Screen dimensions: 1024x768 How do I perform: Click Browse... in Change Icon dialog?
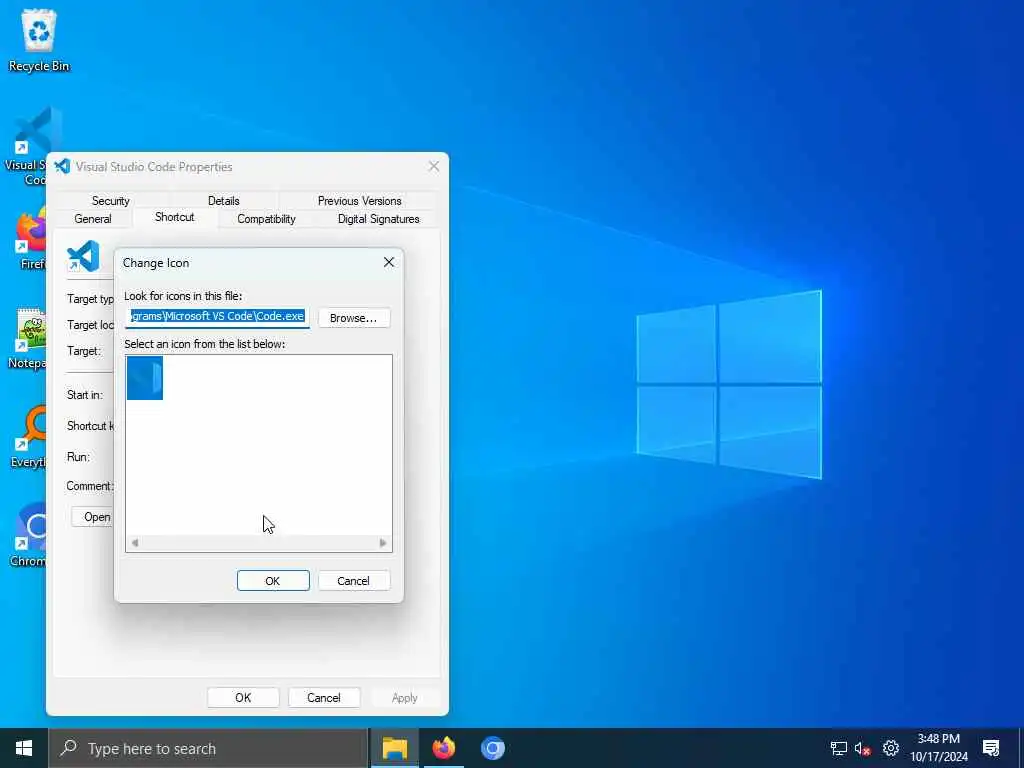coord(353,318)
